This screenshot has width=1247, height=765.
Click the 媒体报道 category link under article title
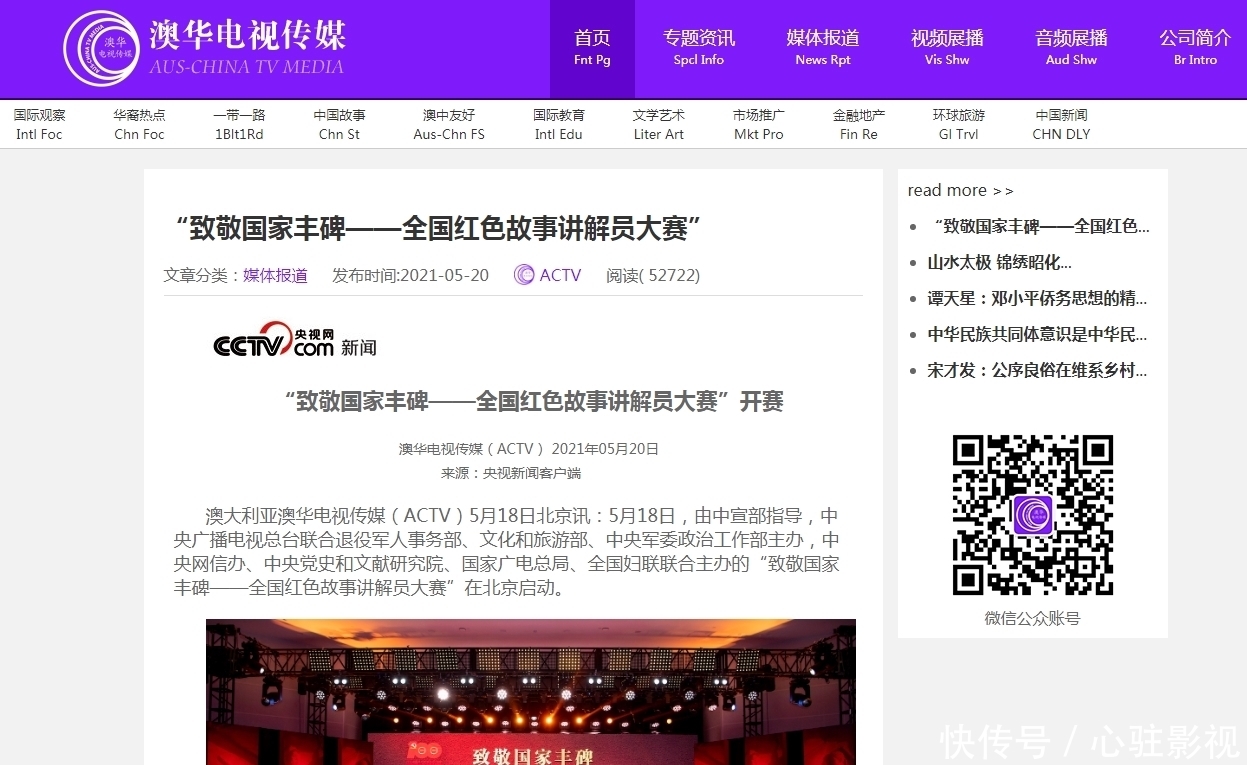pos(275,275)
